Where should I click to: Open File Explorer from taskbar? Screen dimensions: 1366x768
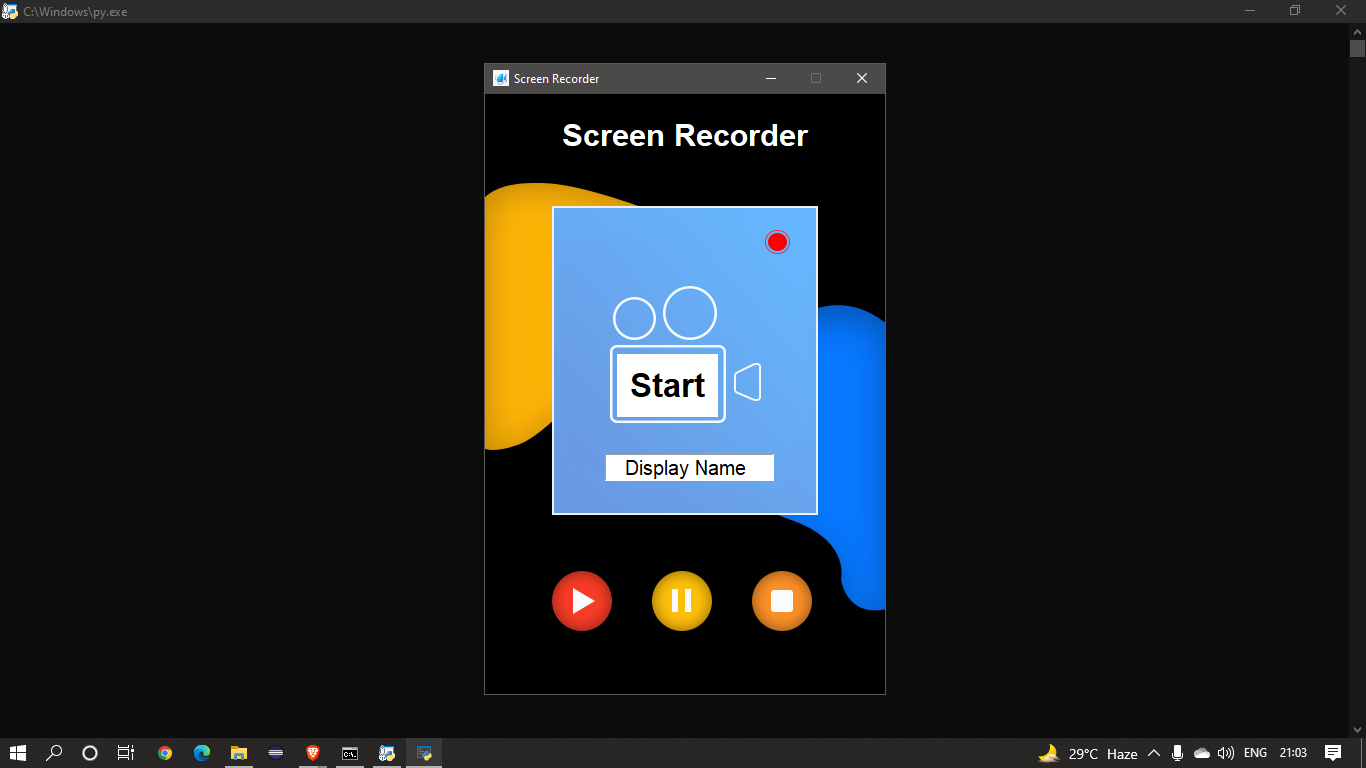tap(239, 753)
